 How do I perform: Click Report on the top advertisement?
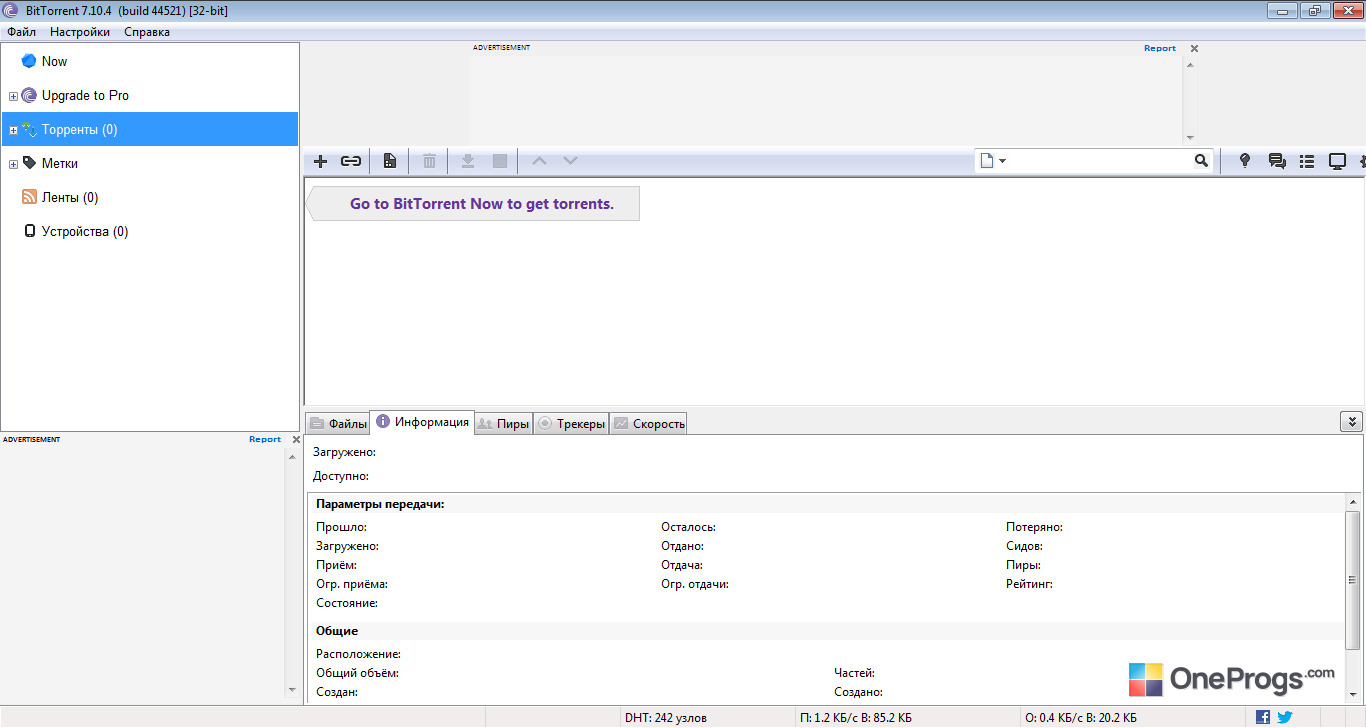pyautogui.click(x=1160, y=48)
